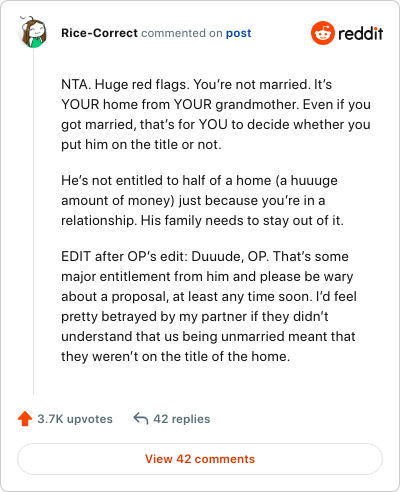Click the "He's not entitled" paragraph
Image resolution: width=400 pixels, height=492 pixels.
(202, 200)
